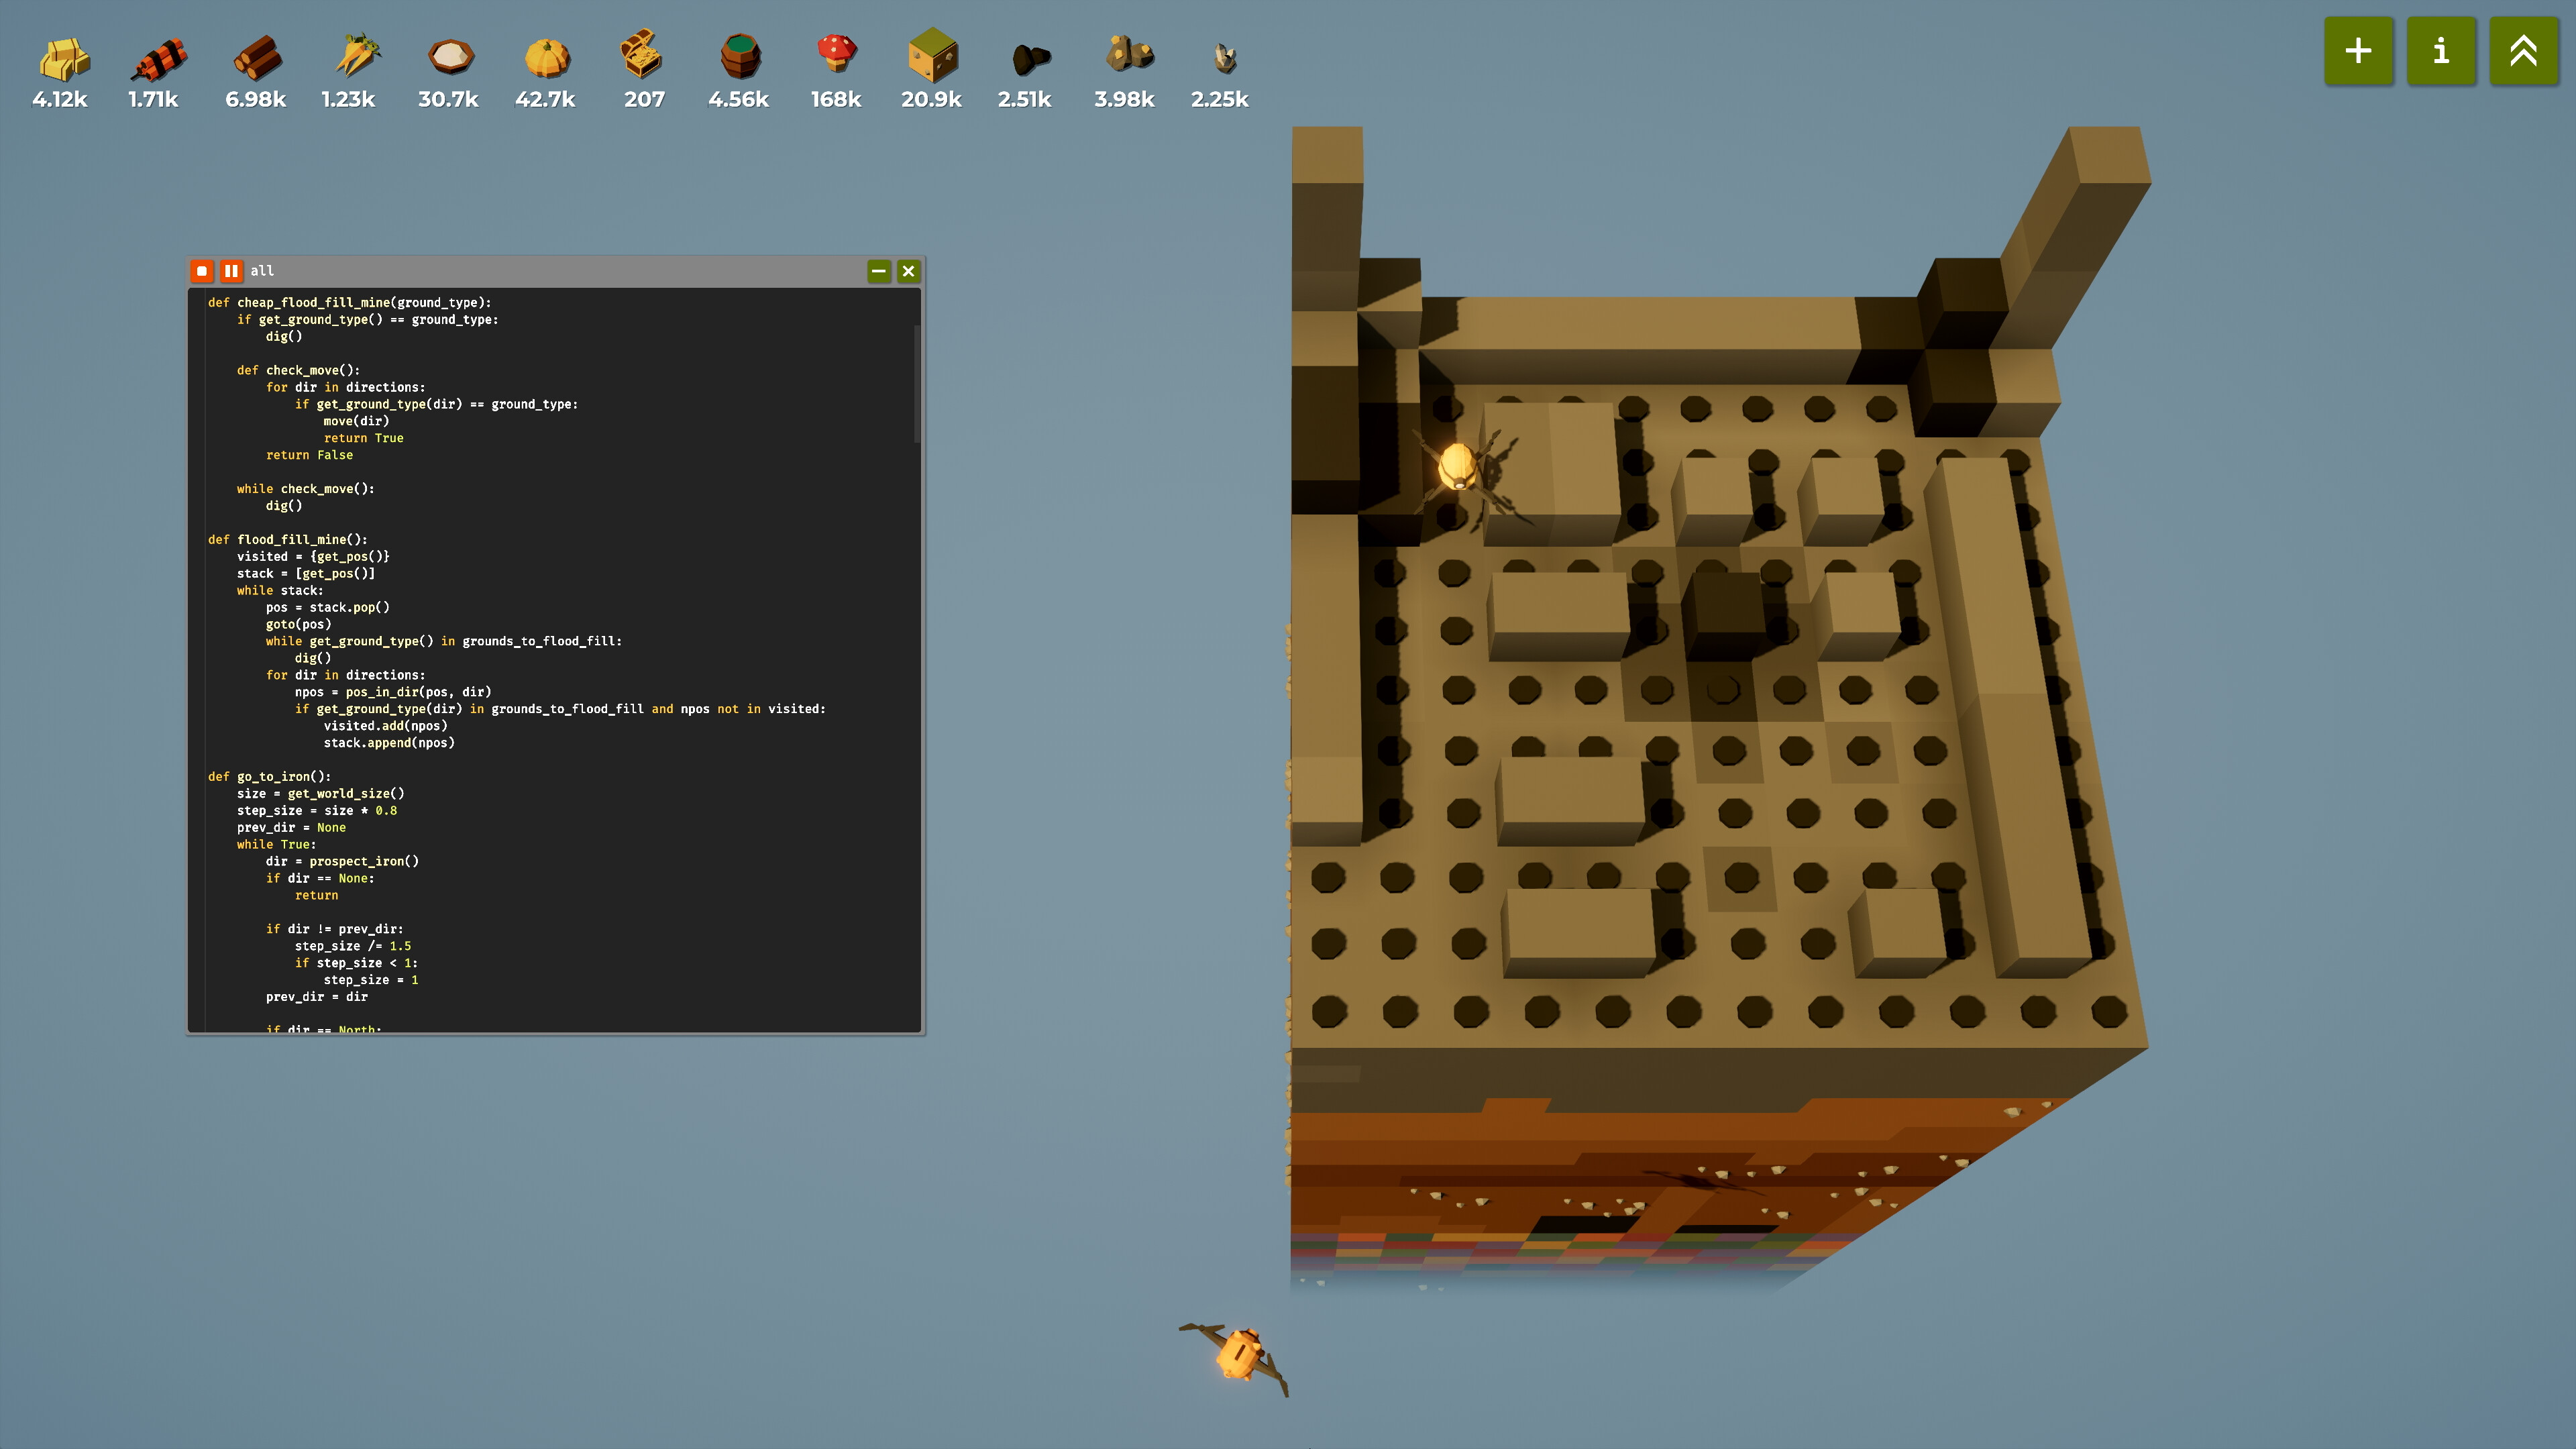
Task: Click the 'def flood_fill_mine():' code line
Action: [x=288, y=540]
